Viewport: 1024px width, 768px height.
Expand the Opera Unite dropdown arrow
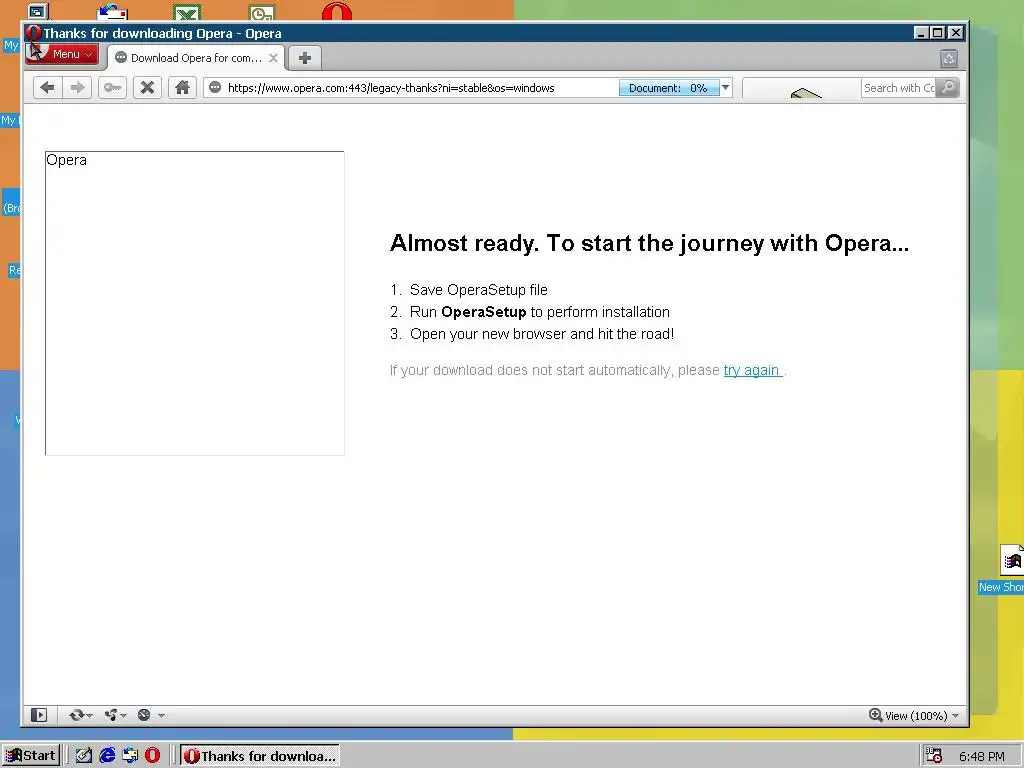click(123, 716)
